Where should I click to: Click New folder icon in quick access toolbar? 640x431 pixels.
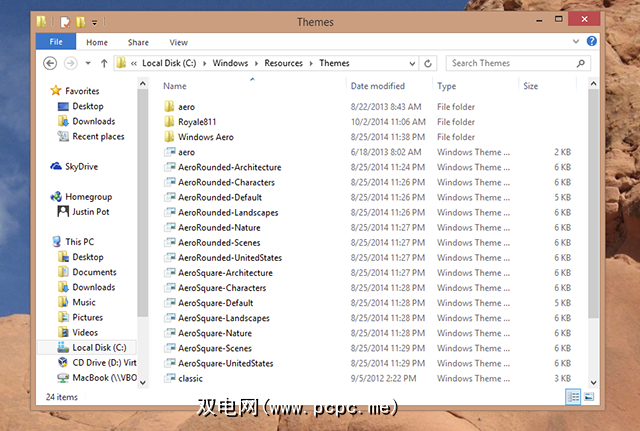[x=81, y=22]
